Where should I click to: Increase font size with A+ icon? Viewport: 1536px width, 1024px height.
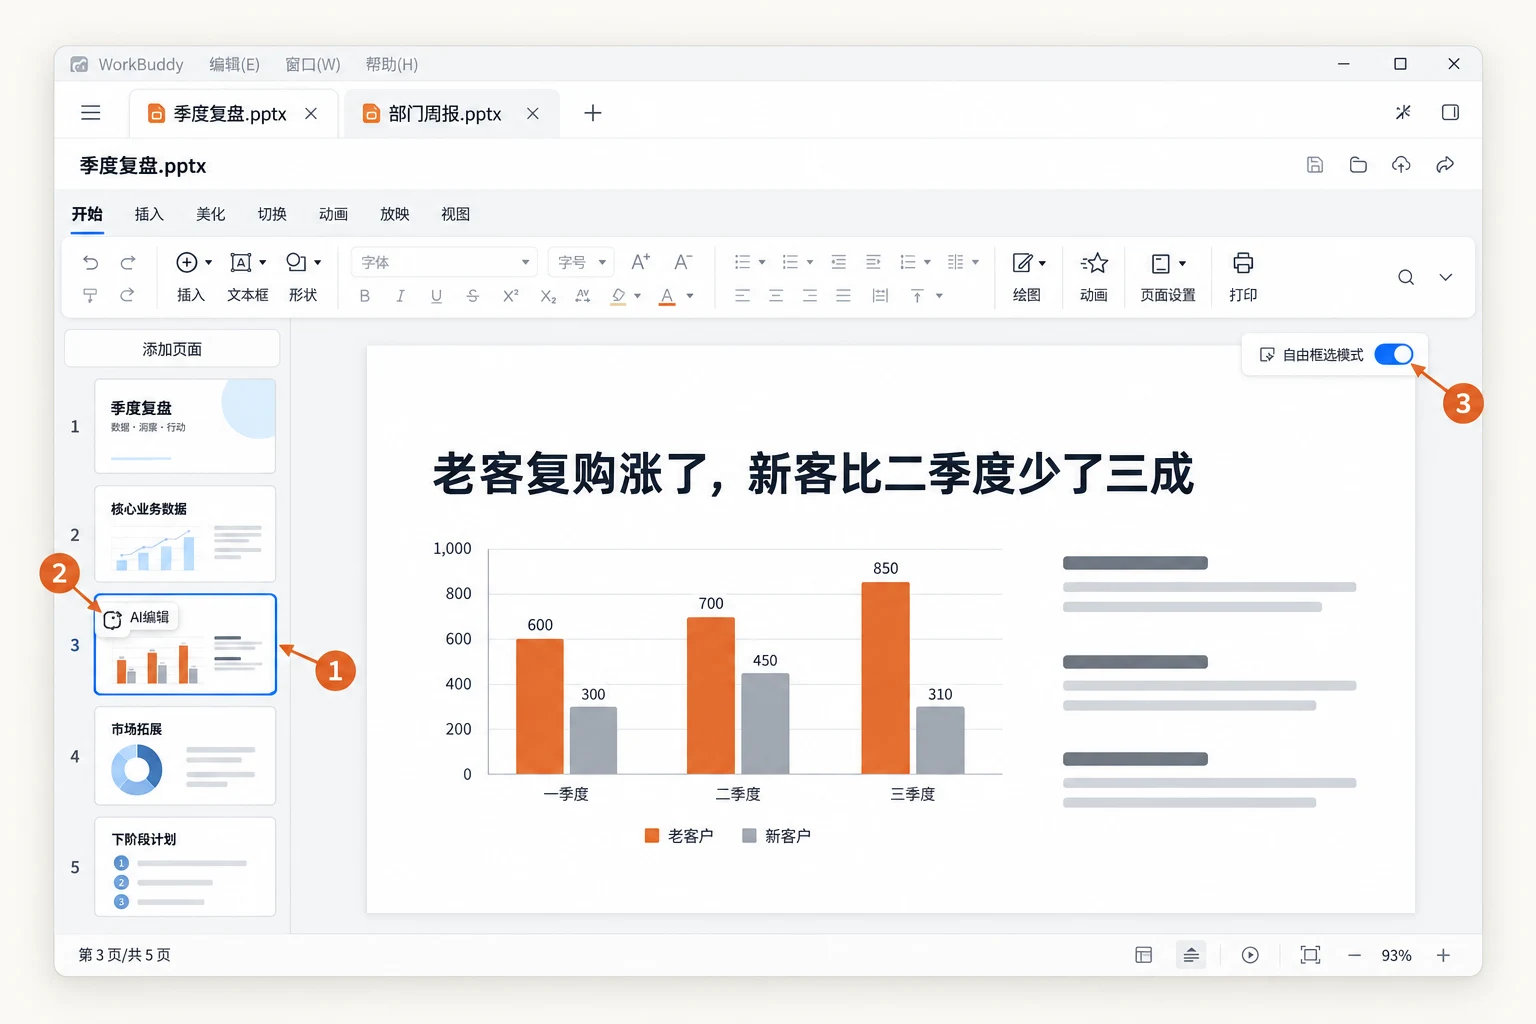tap(641, 262)
